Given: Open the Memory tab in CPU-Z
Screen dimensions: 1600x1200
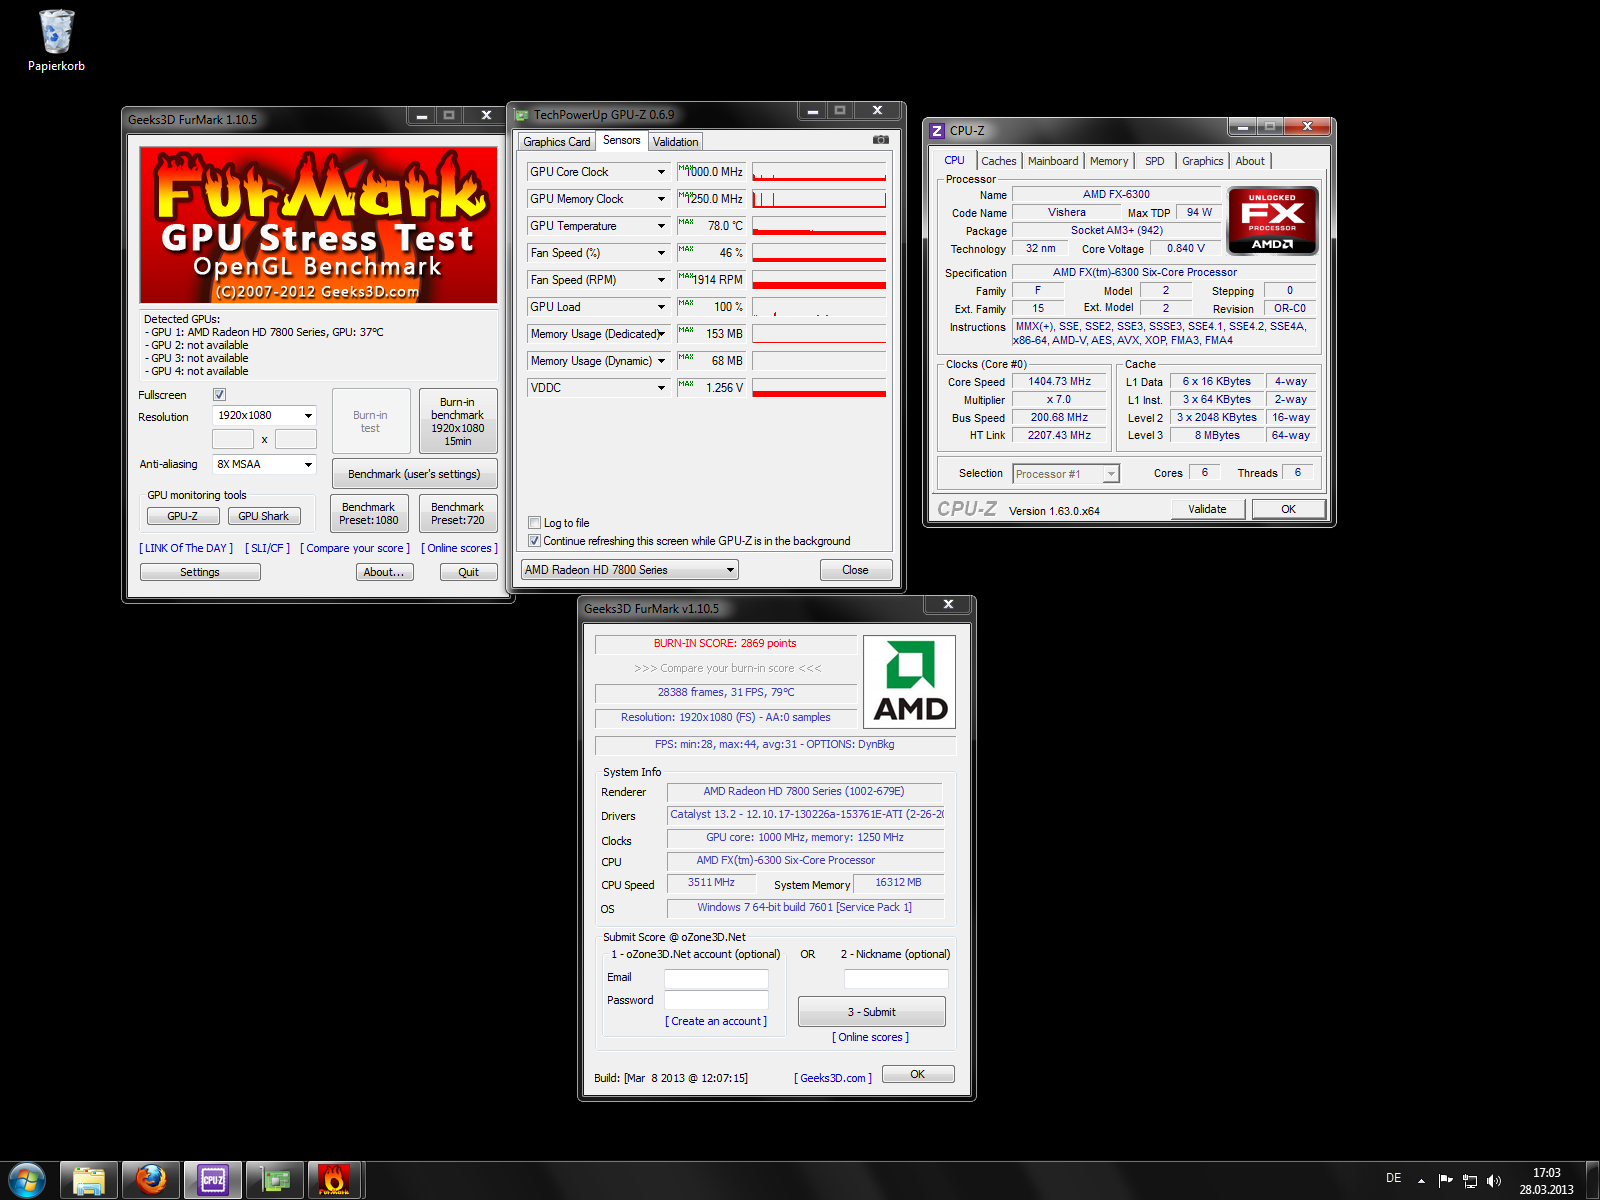Looking at the screenshot, I should coord(1109,161).
